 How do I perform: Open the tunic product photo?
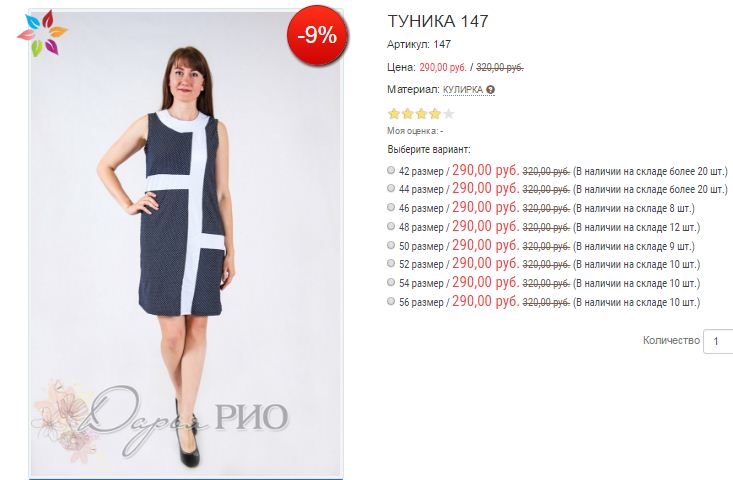pyautogui.click(x=186, y=243)
